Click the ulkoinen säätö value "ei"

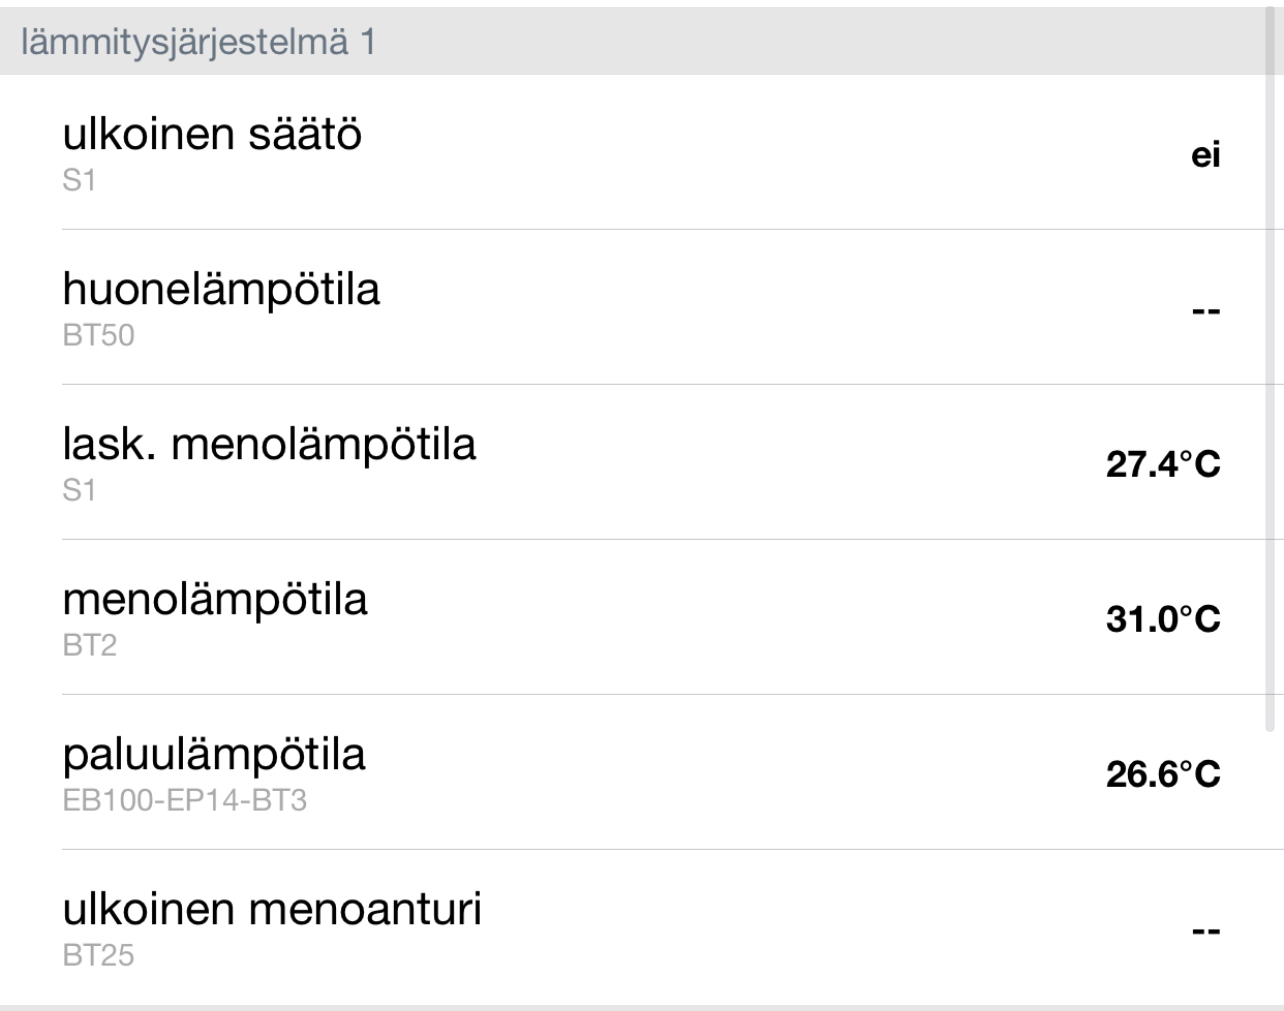point(1205,155)
